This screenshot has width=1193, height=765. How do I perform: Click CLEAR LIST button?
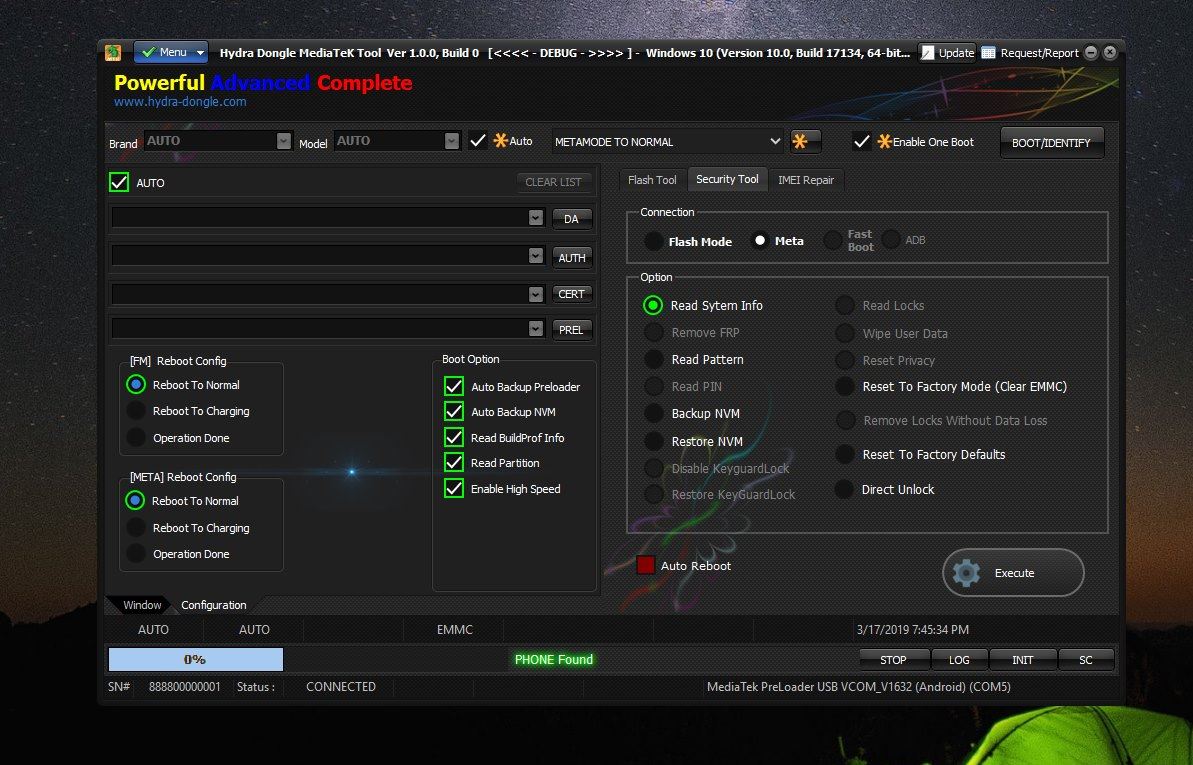point(553,182)
